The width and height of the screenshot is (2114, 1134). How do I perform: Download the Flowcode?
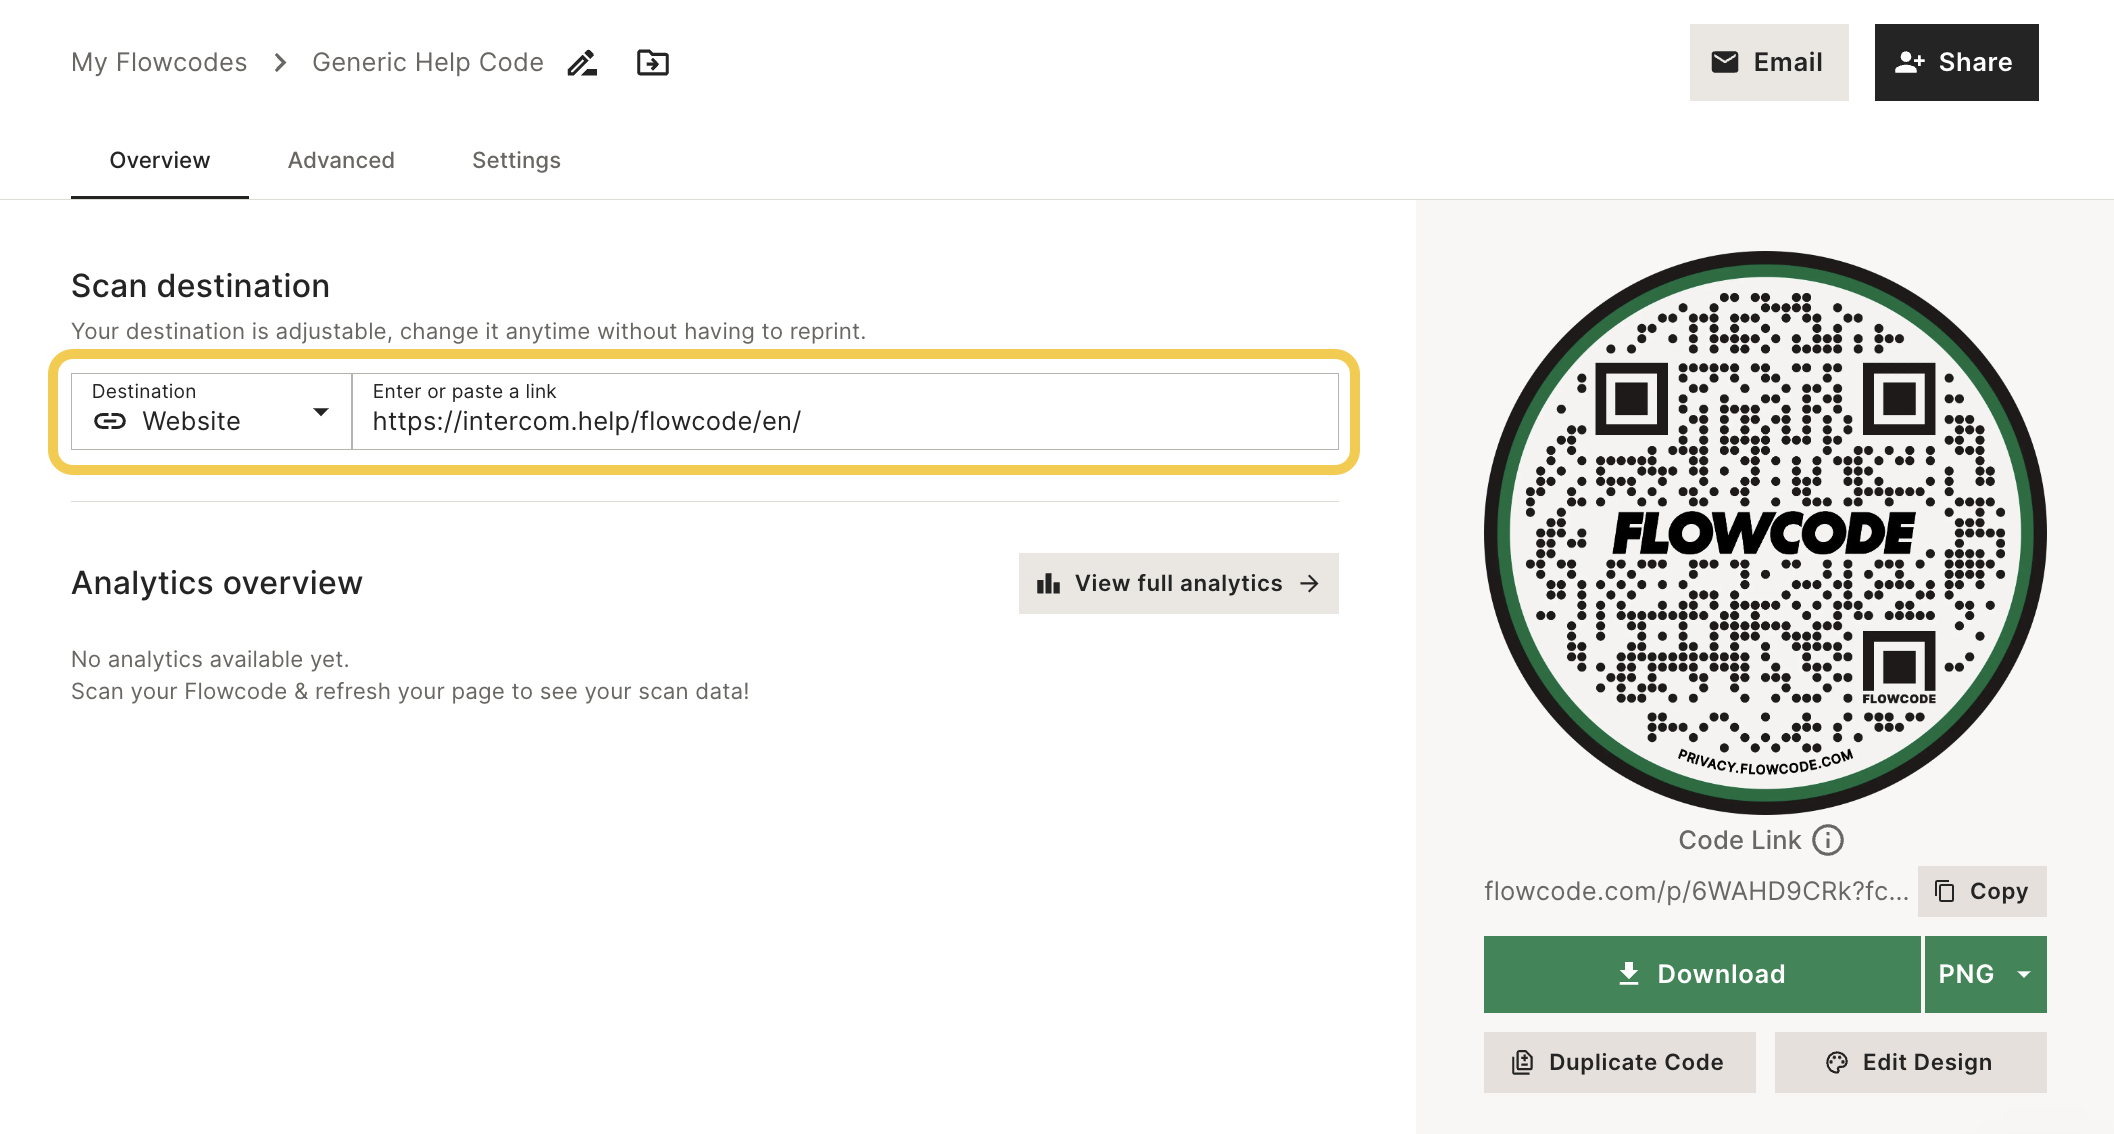1702,974
